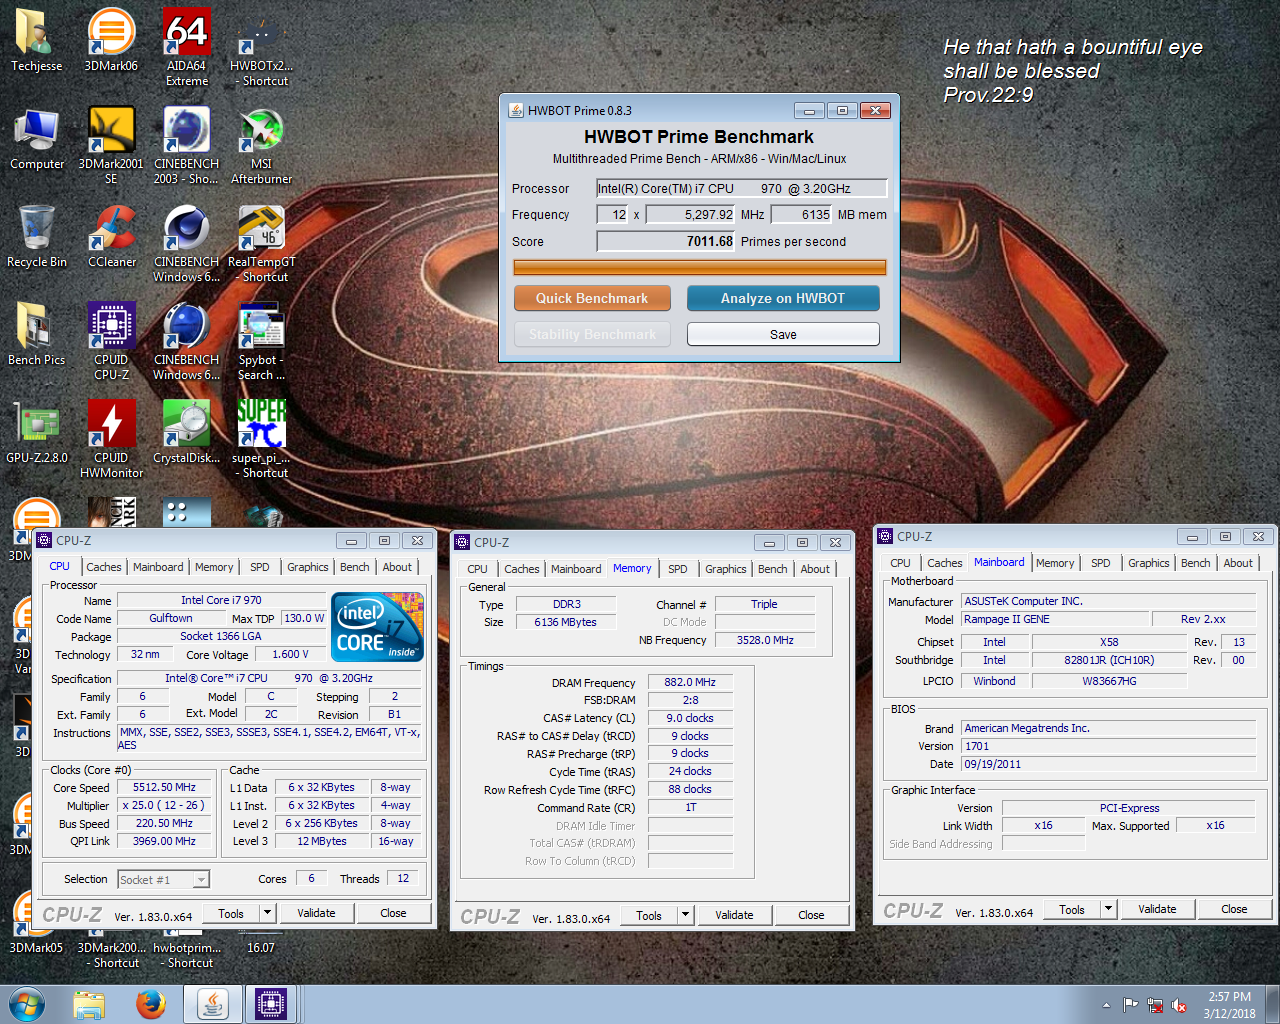Open CPUID HWMonitor icon
Viewport: 1280px width, 1024px height.
[x=111, y=439]
